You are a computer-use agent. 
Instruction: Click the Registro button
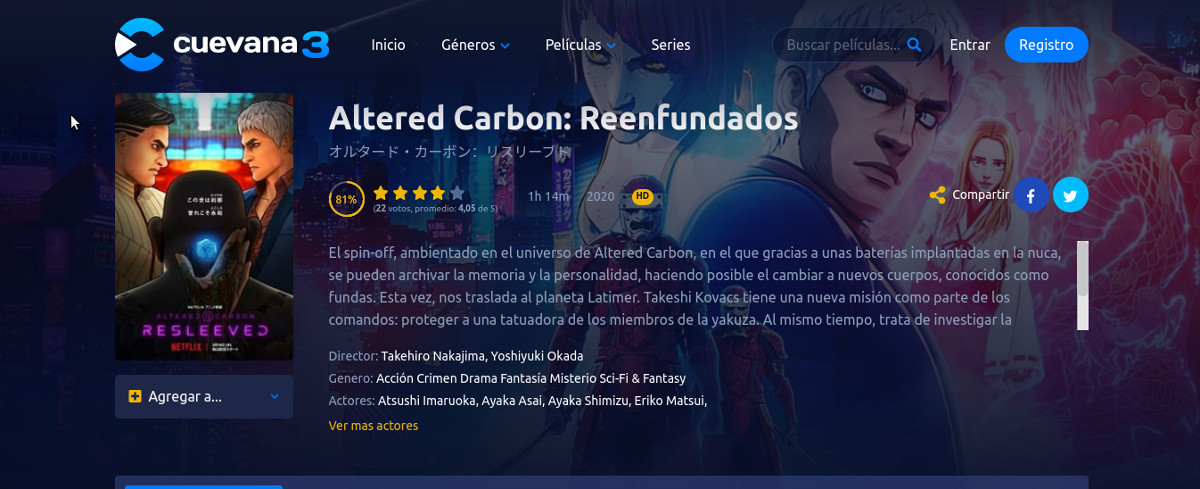point(1046,45)
